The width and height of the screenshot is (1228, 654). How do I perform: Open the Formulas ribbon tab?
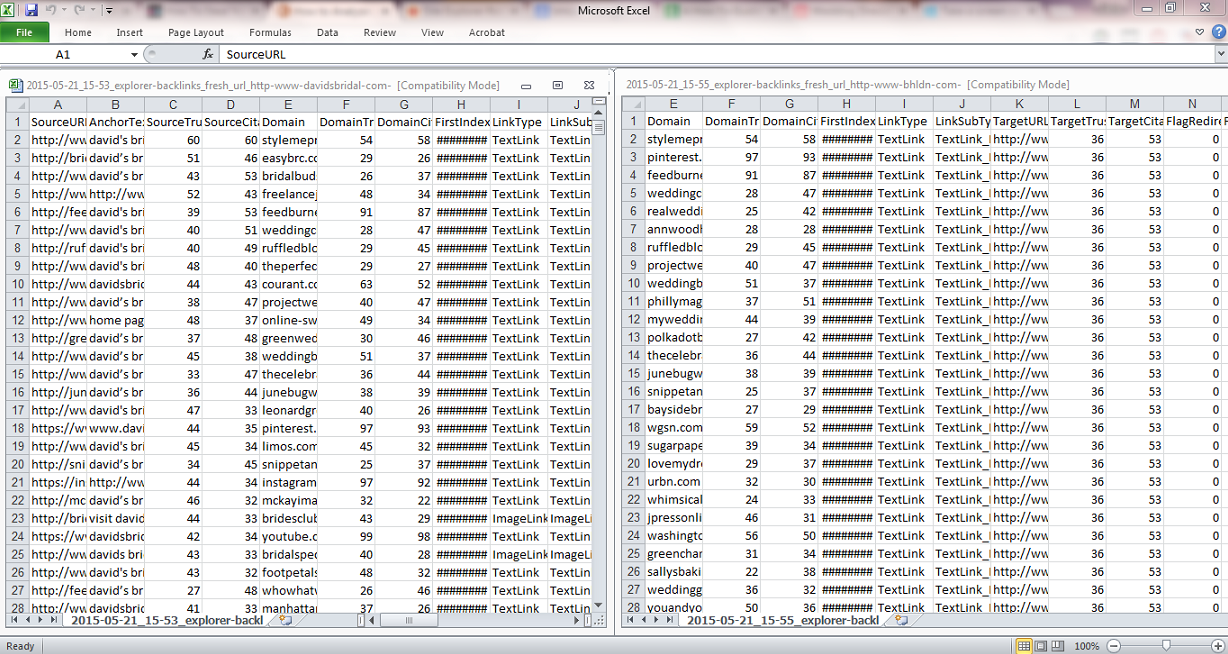tap(270, 32)
